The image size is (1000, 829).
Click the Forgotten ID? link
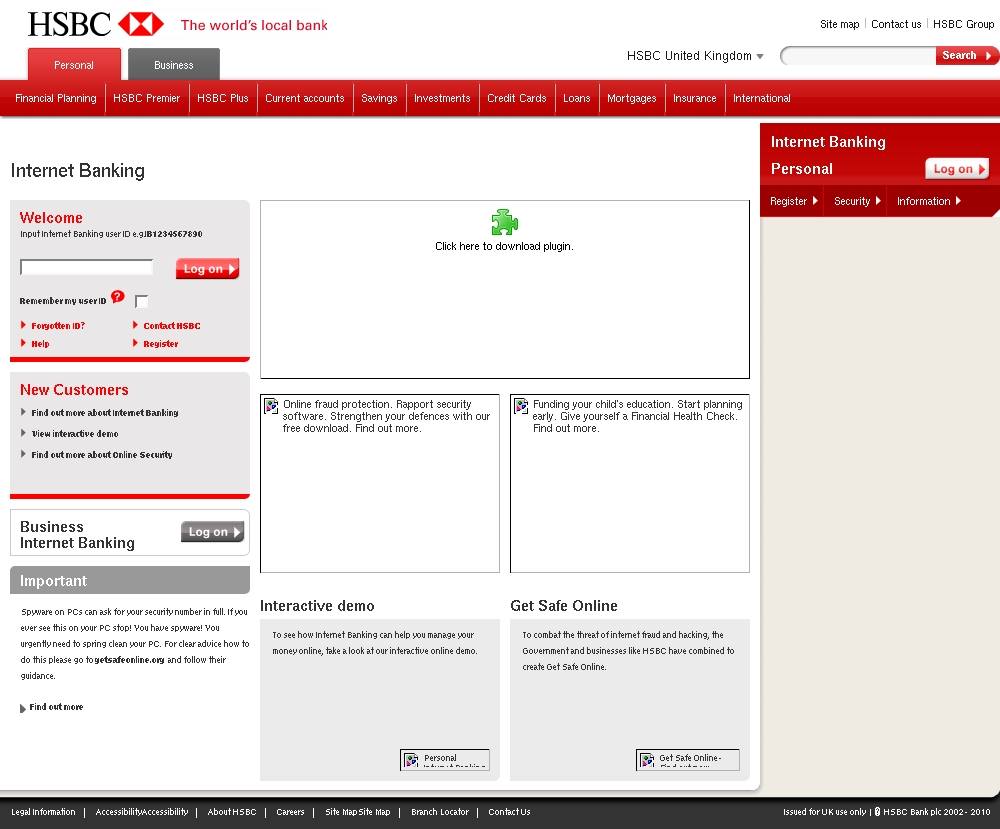[58, 325]
